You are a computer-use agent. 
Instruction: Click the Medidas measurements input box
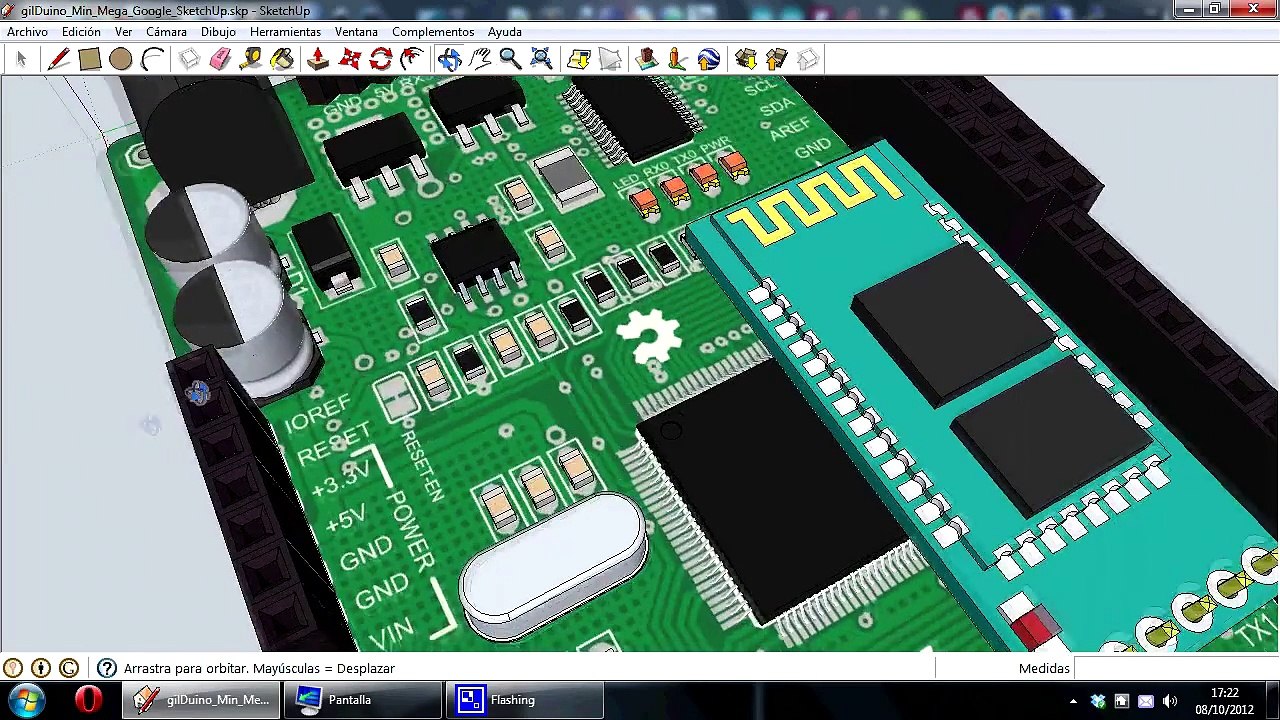tap(1176, 668)
